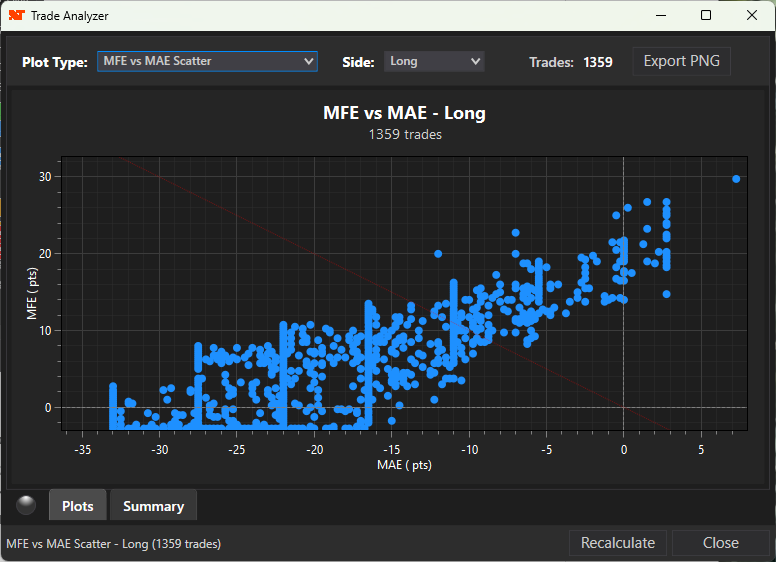Viewport: 776px width, 562px height.
Task: Minimize the Trade Analyzer window
Action: 660,16
